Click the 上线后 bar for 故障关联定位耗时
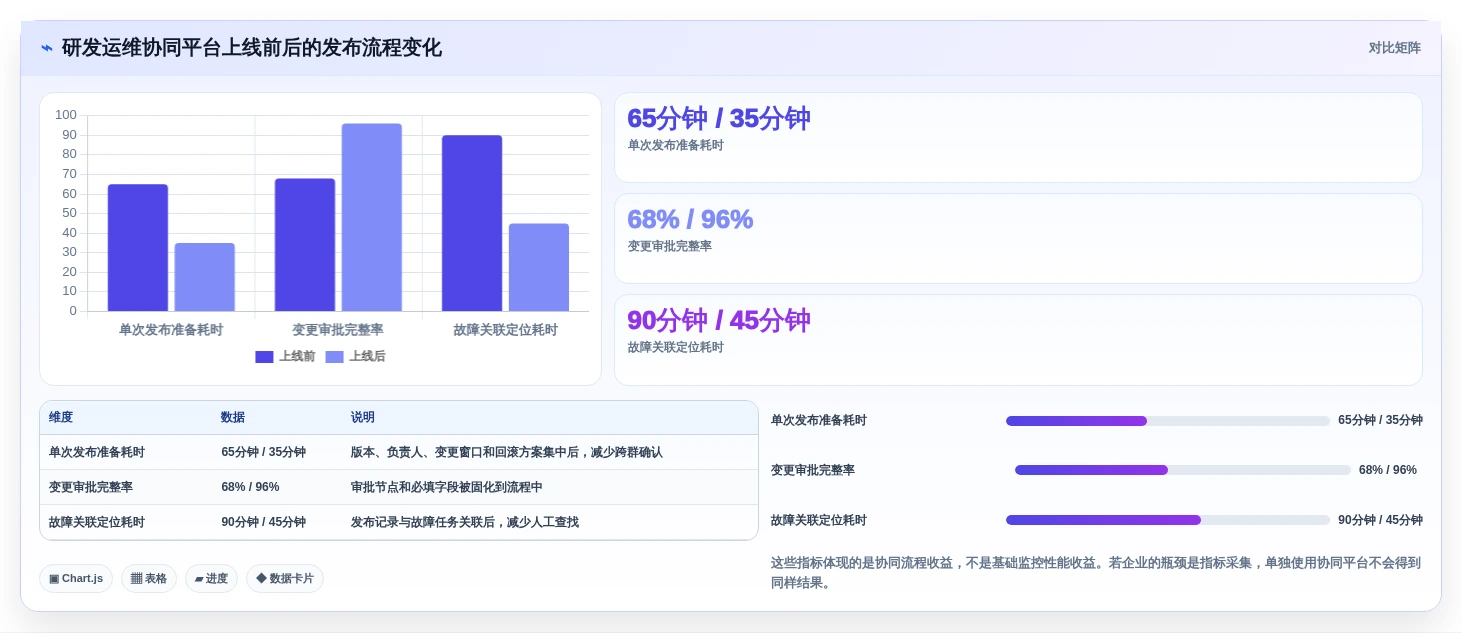The height and width of the screenshot is (633, 1462). pyautogui.click(x=539, y=267)
